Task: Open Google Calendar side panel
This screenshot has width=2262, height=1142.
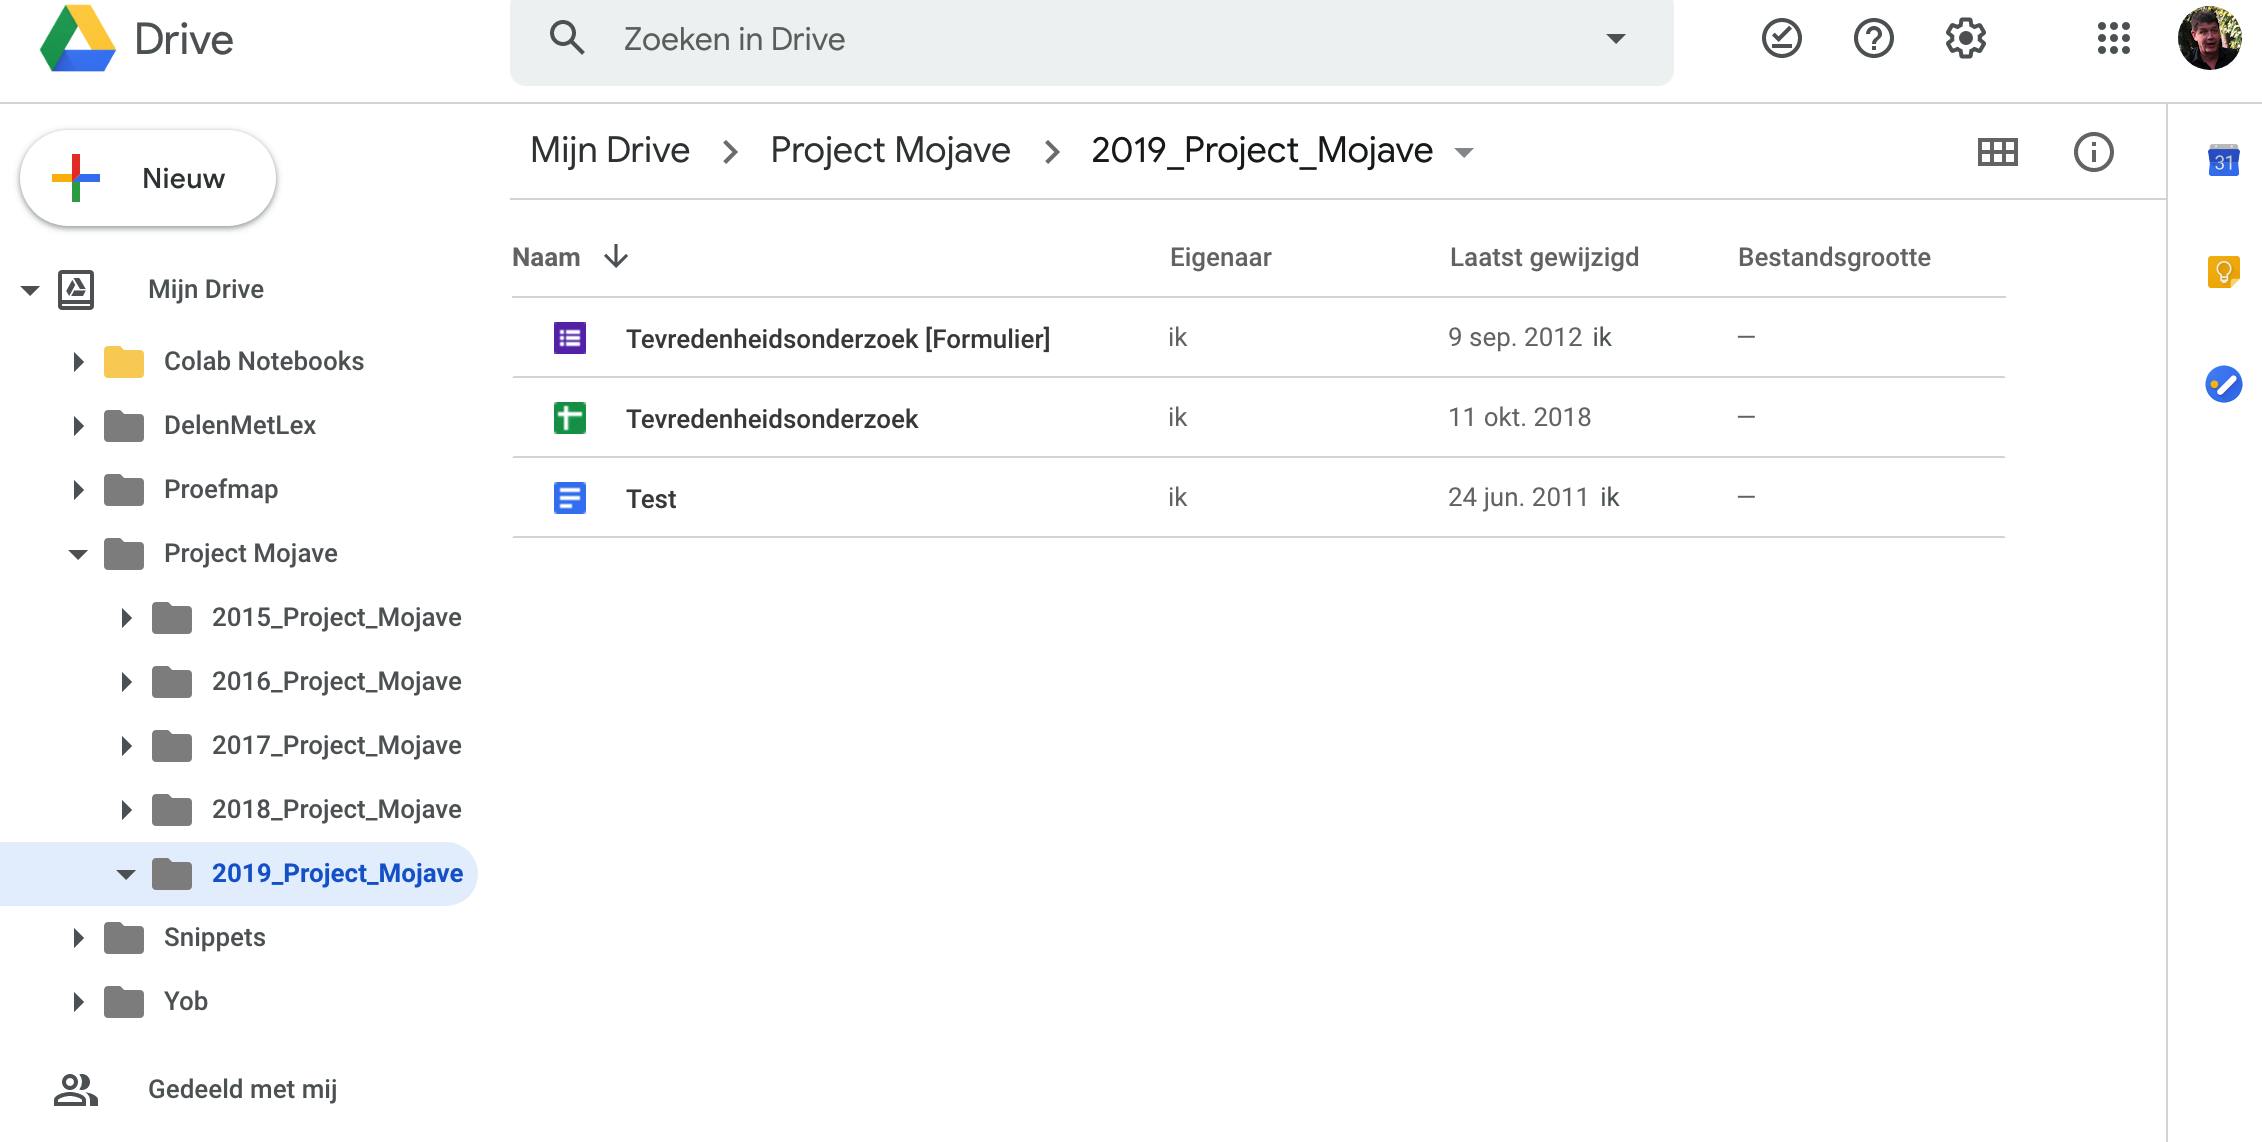Action: click(2223, 161)
